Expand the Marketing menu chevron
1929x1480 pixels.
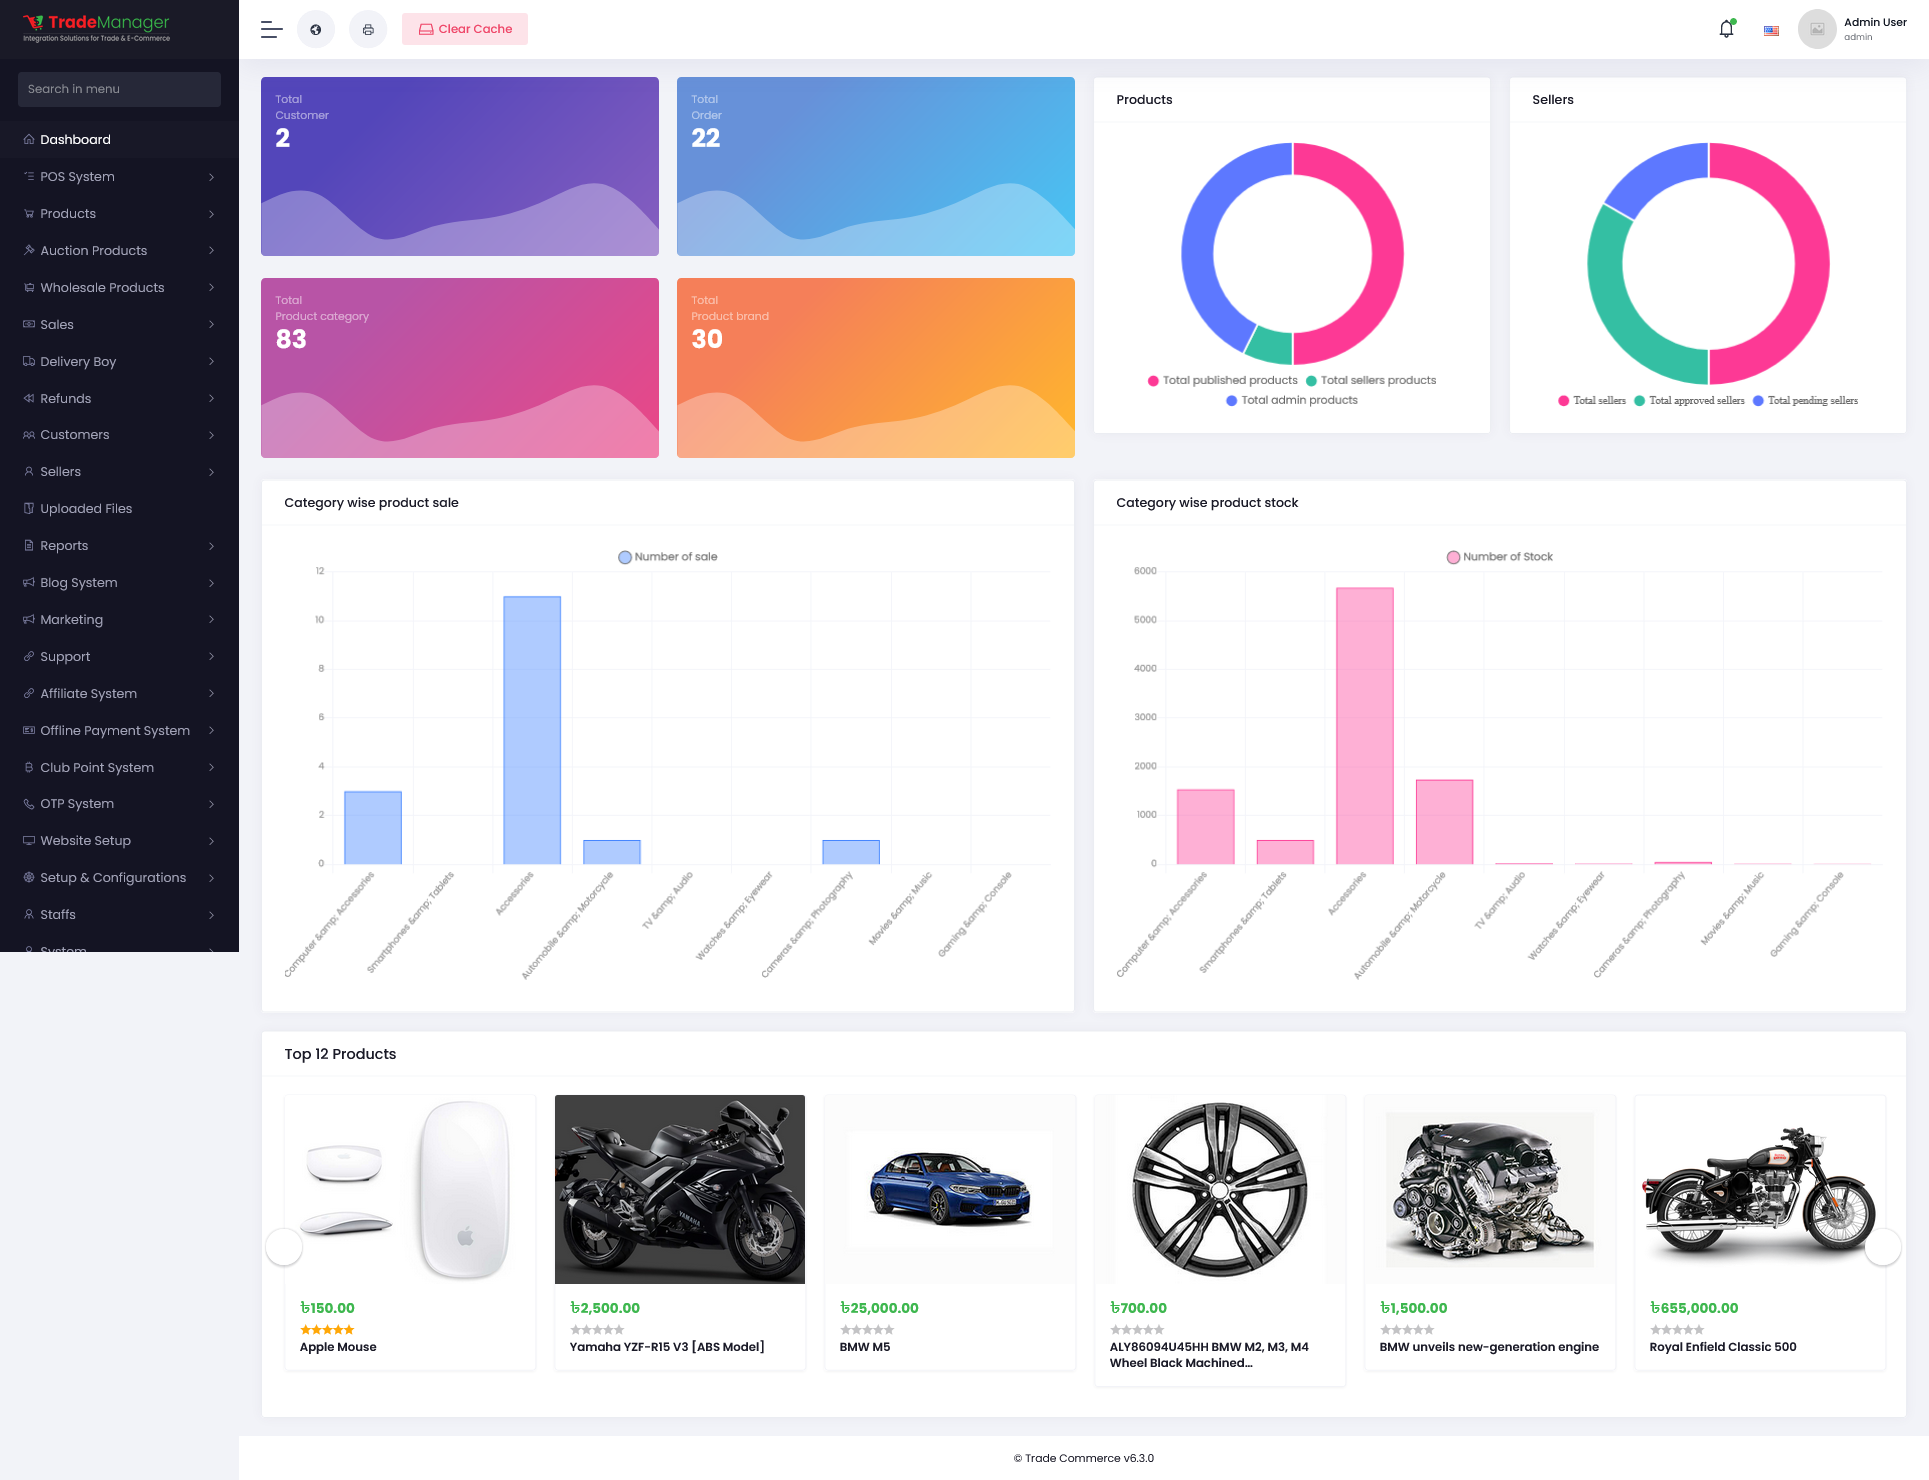[211, 620]
